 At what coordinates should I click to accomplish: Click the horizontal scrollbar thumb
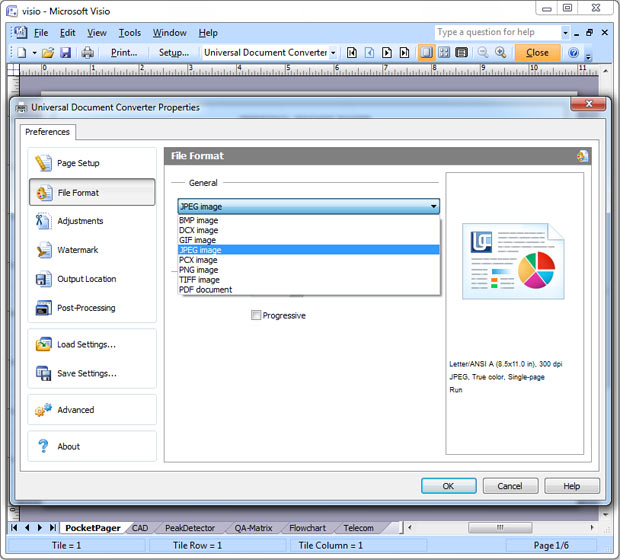tap(500, 528)
